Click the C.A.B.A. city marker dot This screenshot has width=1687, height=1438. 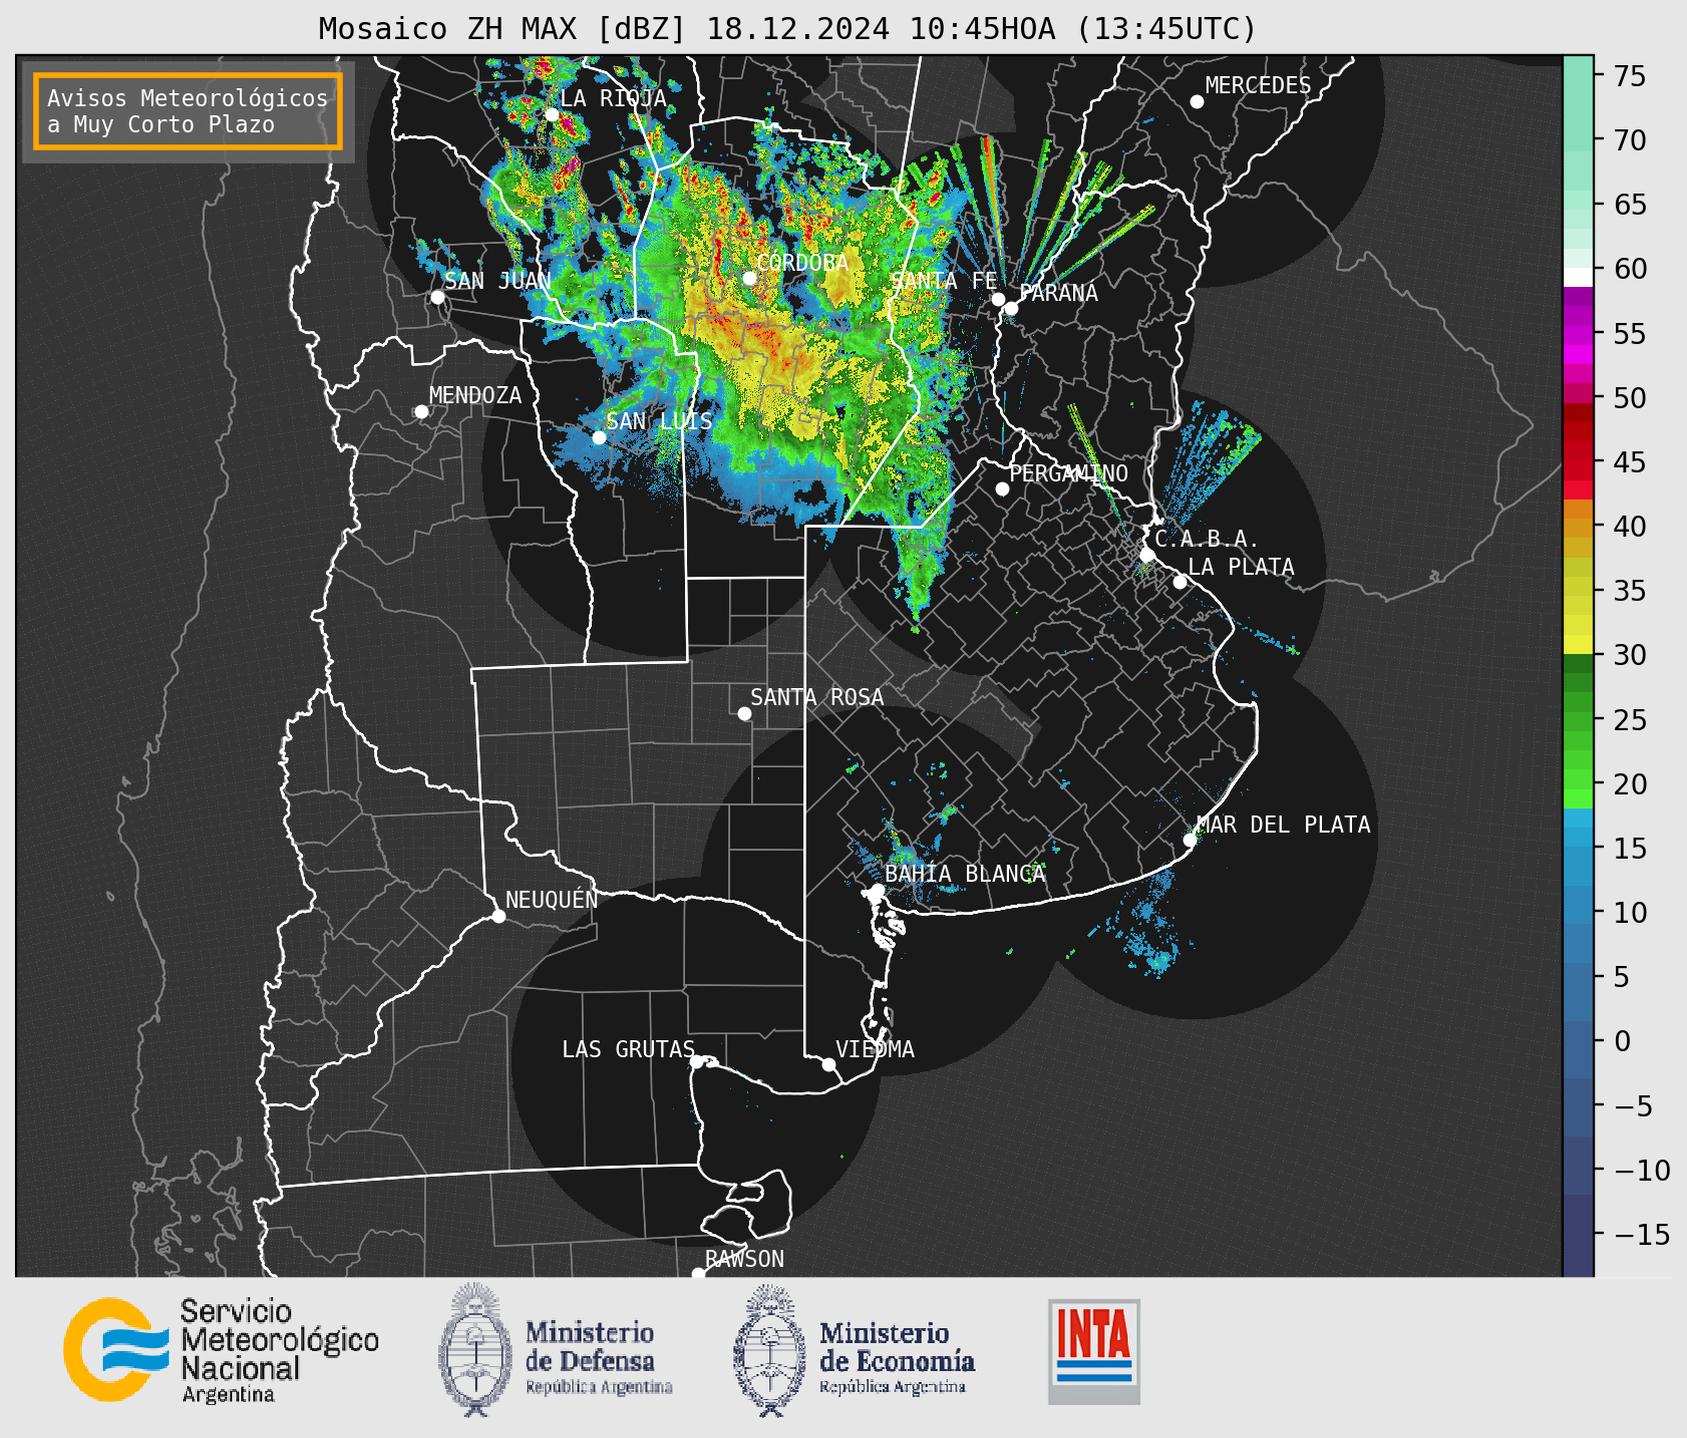pyautogui.click(x=1148, y=554)
